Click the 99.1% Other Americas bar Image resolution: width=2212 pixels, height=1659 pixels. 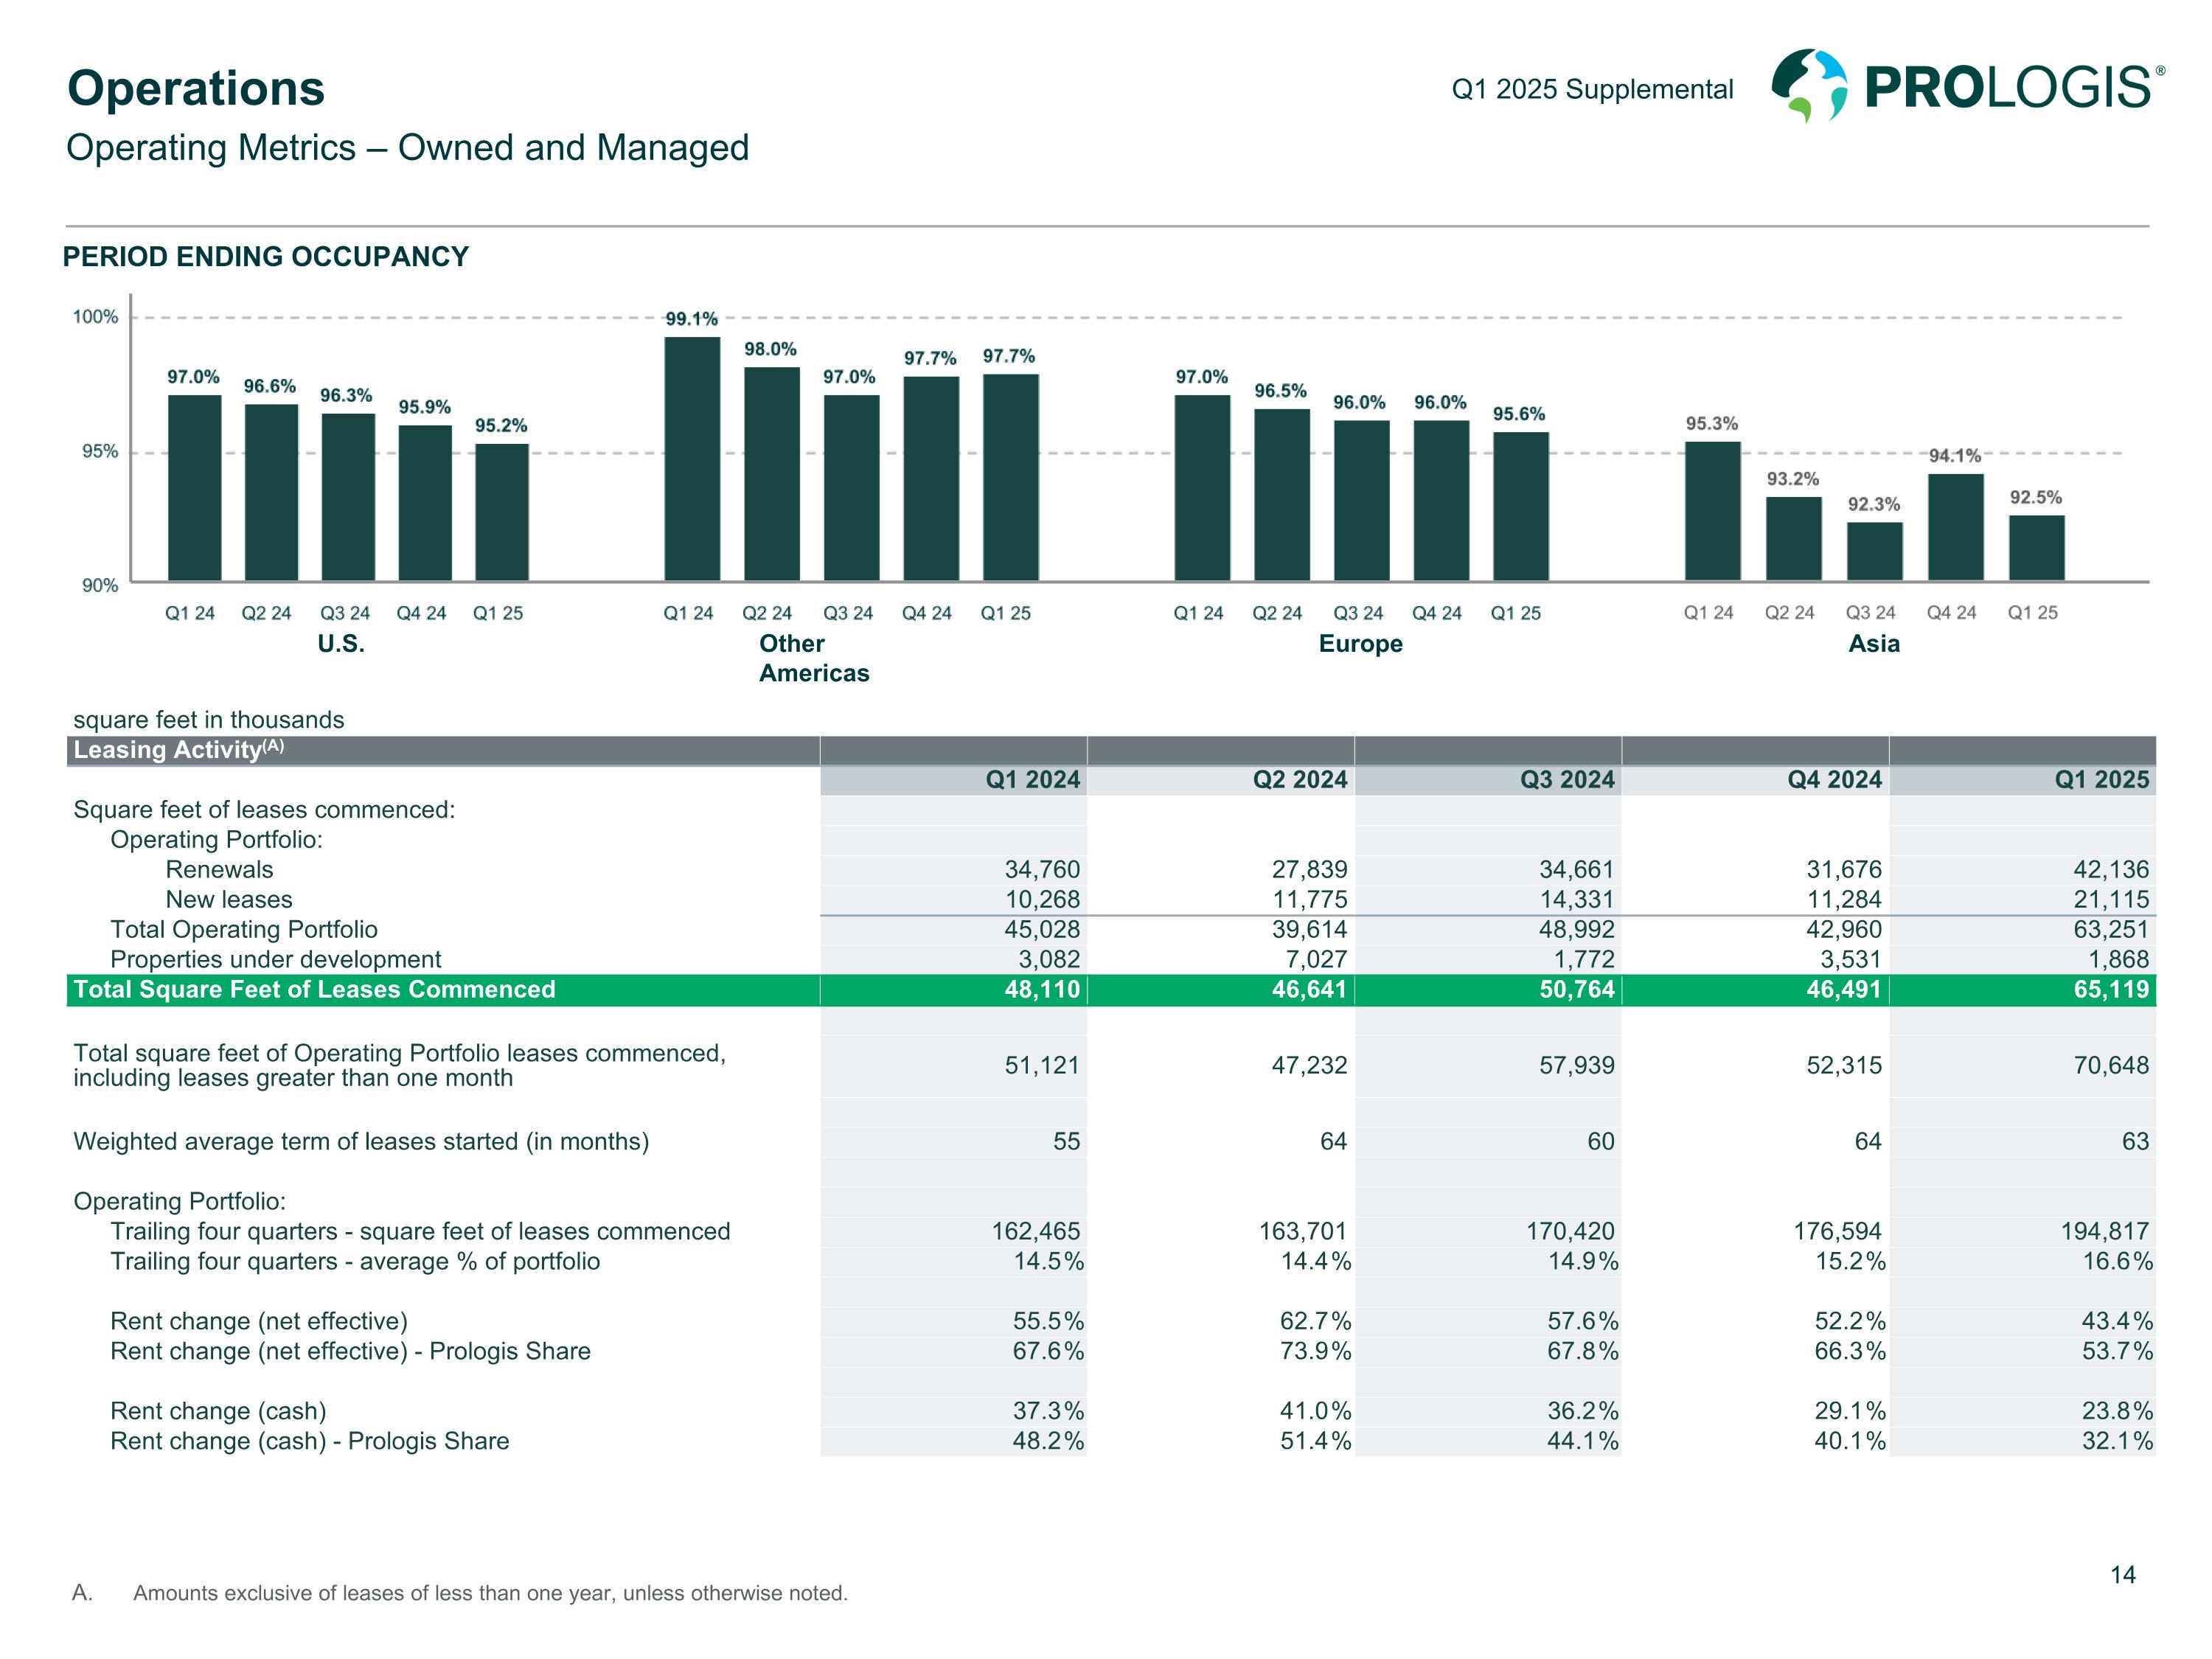point(692,458)
